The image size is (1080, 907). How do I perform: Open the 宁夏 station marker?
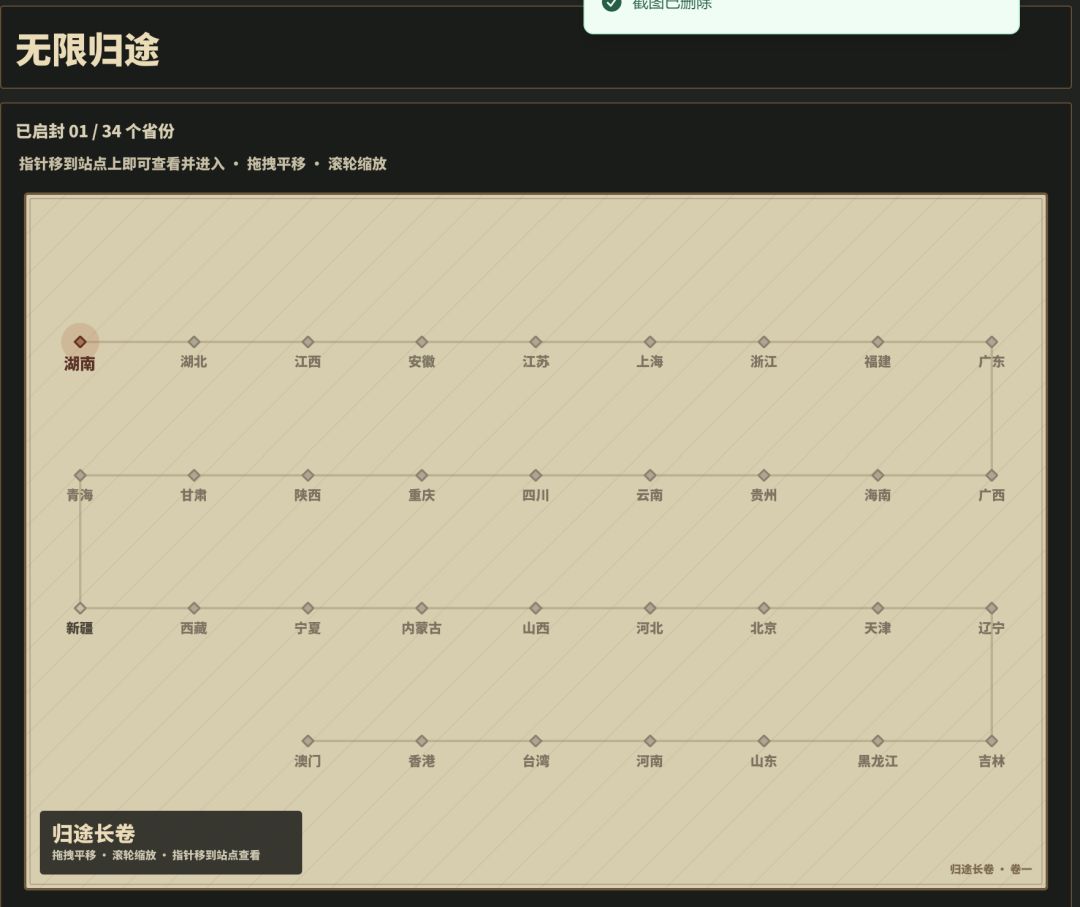[308, 608]
